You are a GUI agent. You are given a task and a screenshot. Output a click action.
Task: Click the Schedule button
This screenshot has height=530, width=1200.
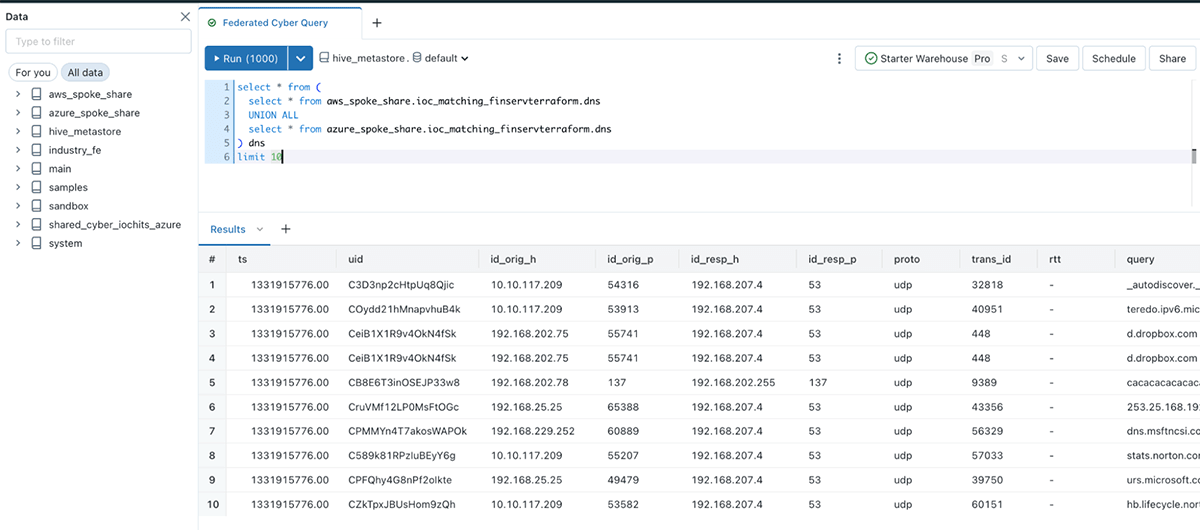tap(1113, 59)
